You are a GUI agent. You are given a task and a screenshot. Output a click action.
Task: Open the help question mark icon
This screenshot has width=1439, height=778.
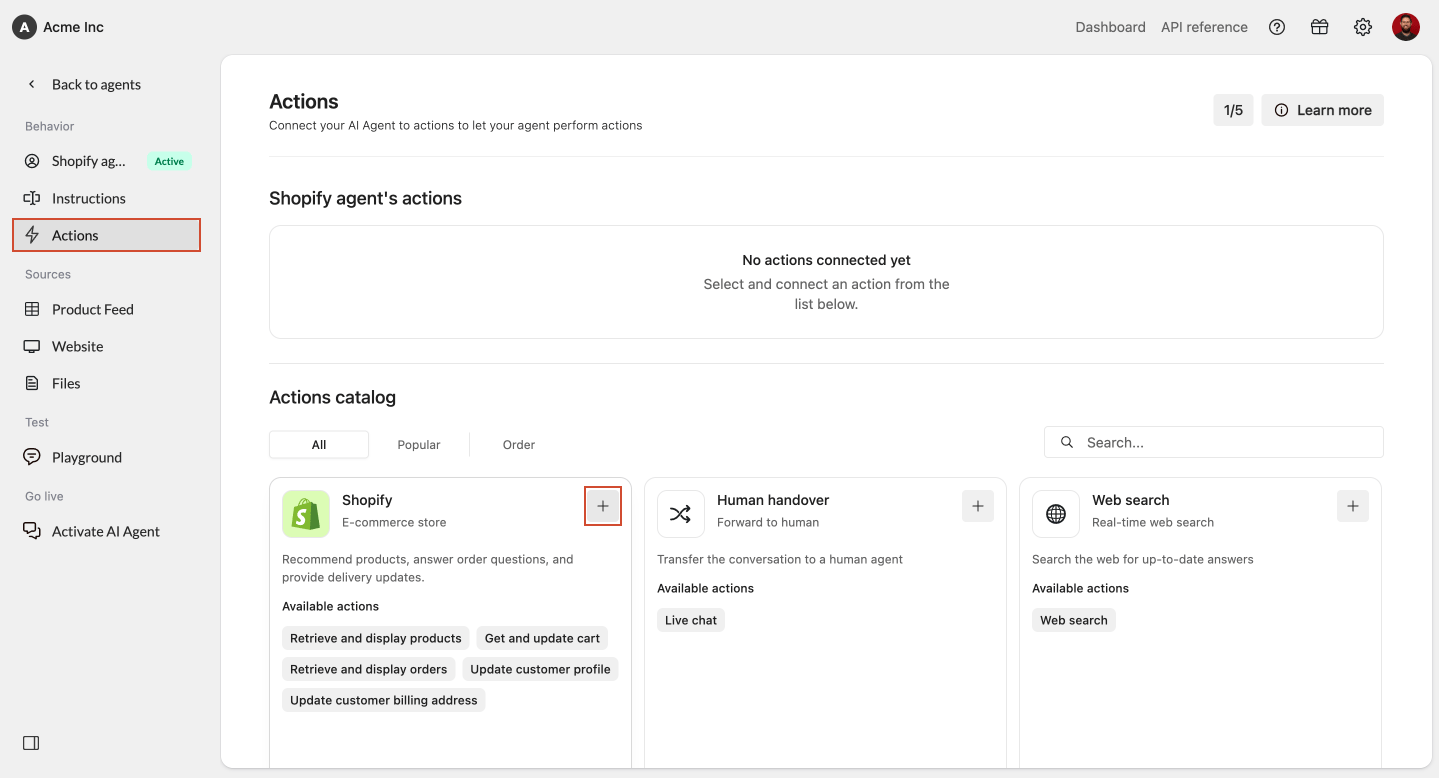pyautogui.click(x=1277, y=27)
